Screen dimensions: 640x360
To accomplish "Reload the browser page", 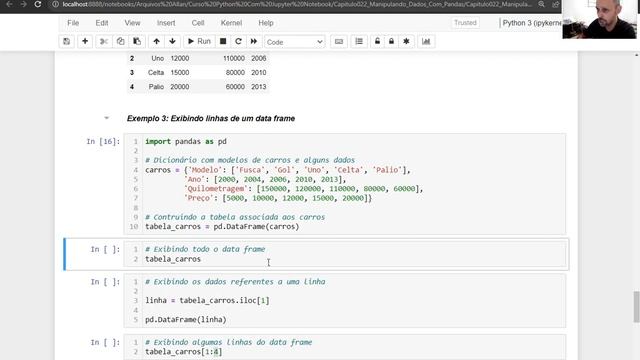I will [38, 4].
